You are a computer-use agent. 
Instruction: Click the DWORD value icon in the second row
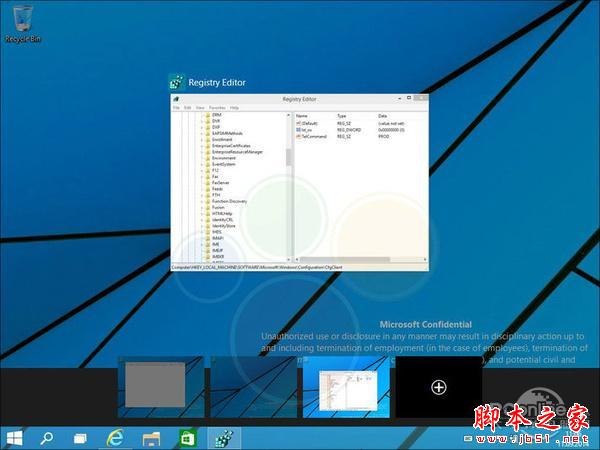(299, 130)
